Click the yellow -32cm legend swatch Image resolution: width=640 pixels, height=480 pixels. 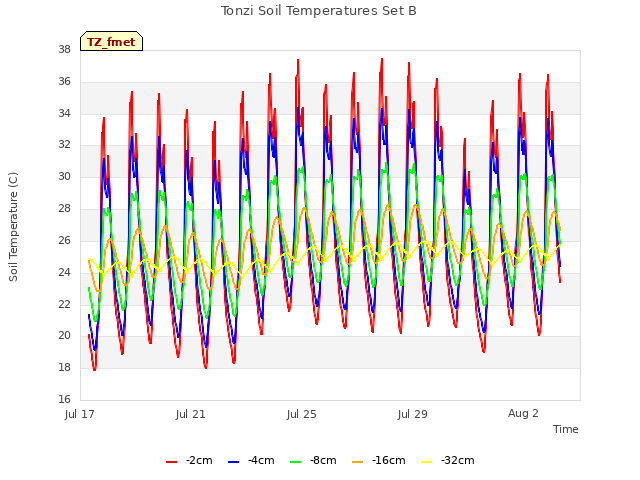pos(427,462)
